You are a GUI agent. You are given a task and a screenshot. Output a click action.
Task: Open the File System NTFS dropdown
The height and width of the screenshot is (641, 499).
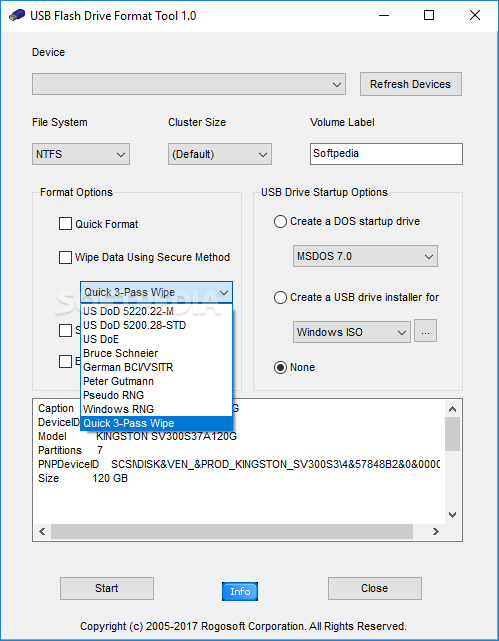coord(81,154)
